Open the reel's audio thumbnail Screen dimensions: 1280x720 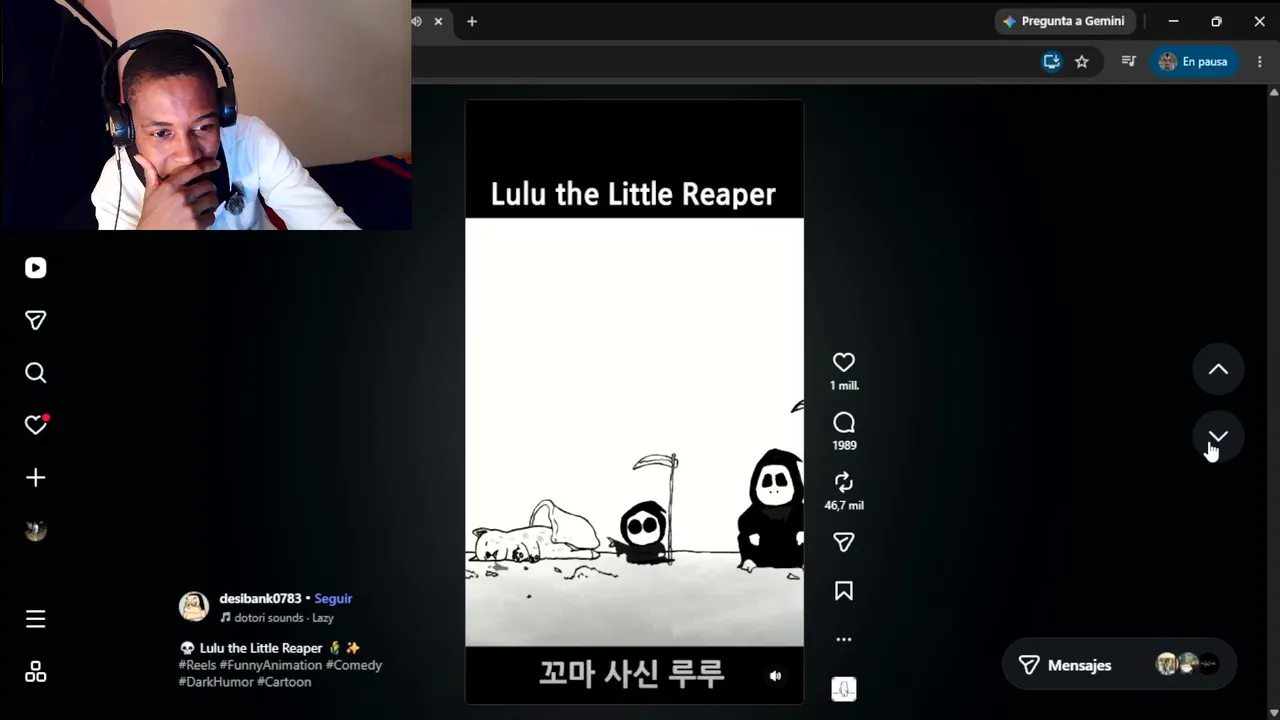[x=844, y=689]
